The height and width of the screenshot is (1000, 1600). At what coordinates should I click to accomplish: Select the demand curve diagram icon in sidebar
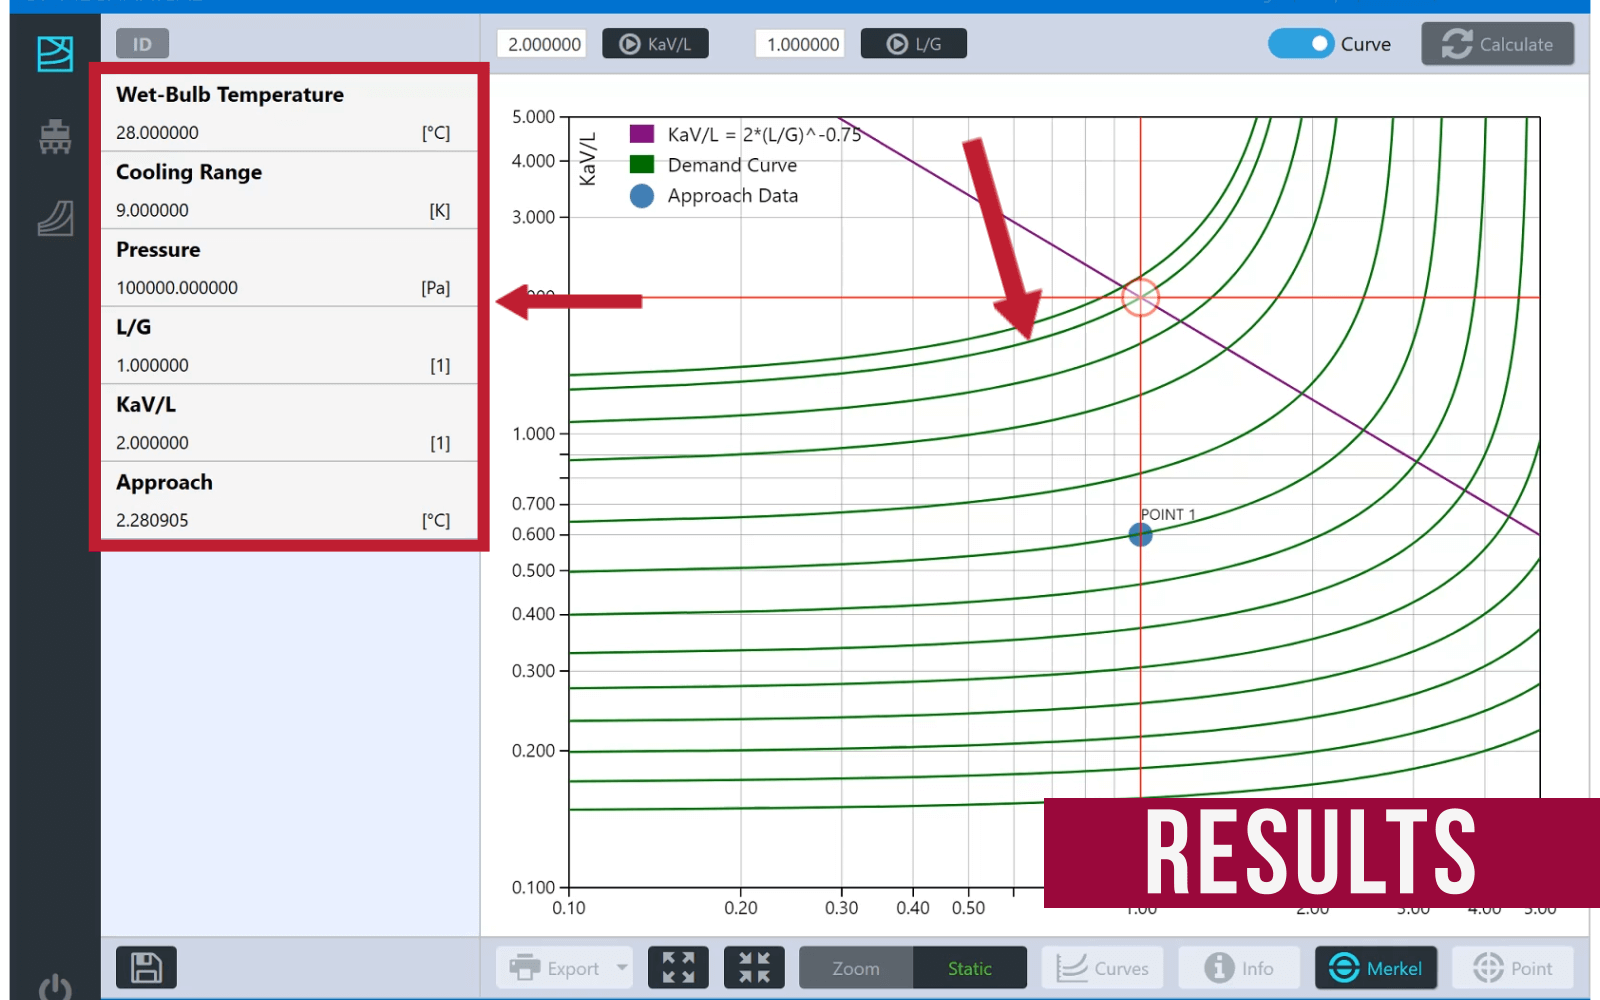point(55,54)
